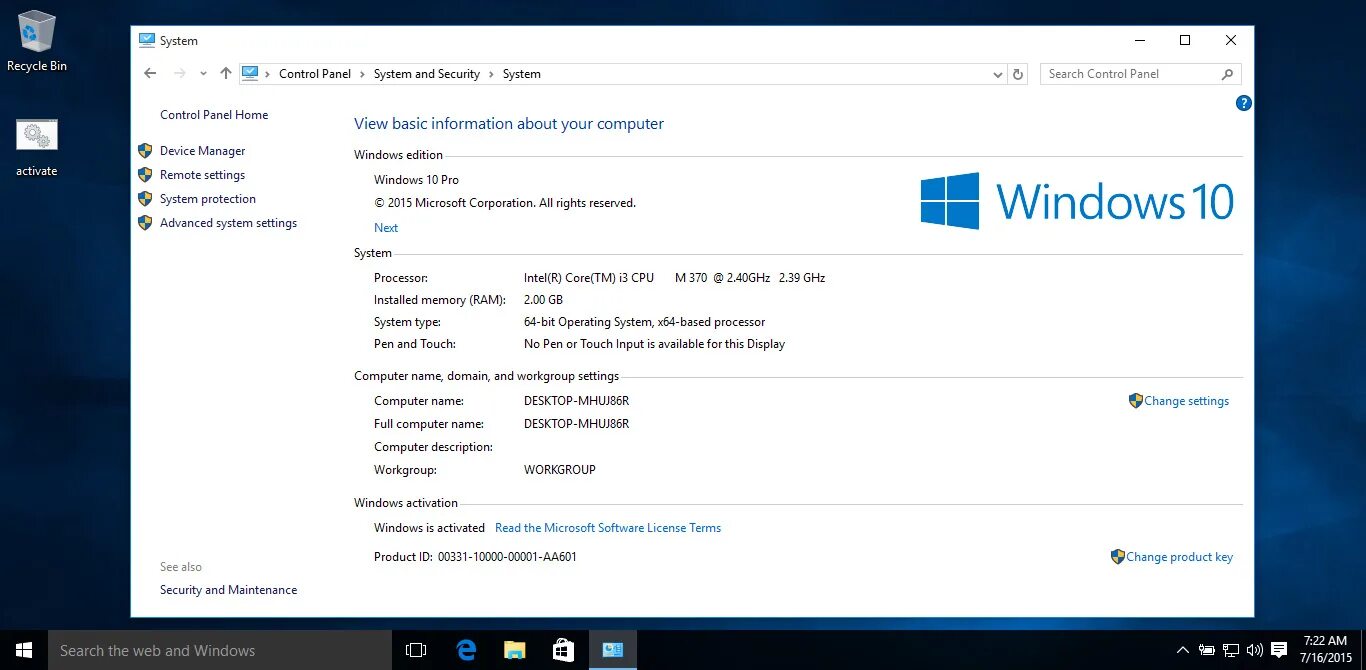Click the WORKGROUP value
1366x670 pixels.
point(559,470)
